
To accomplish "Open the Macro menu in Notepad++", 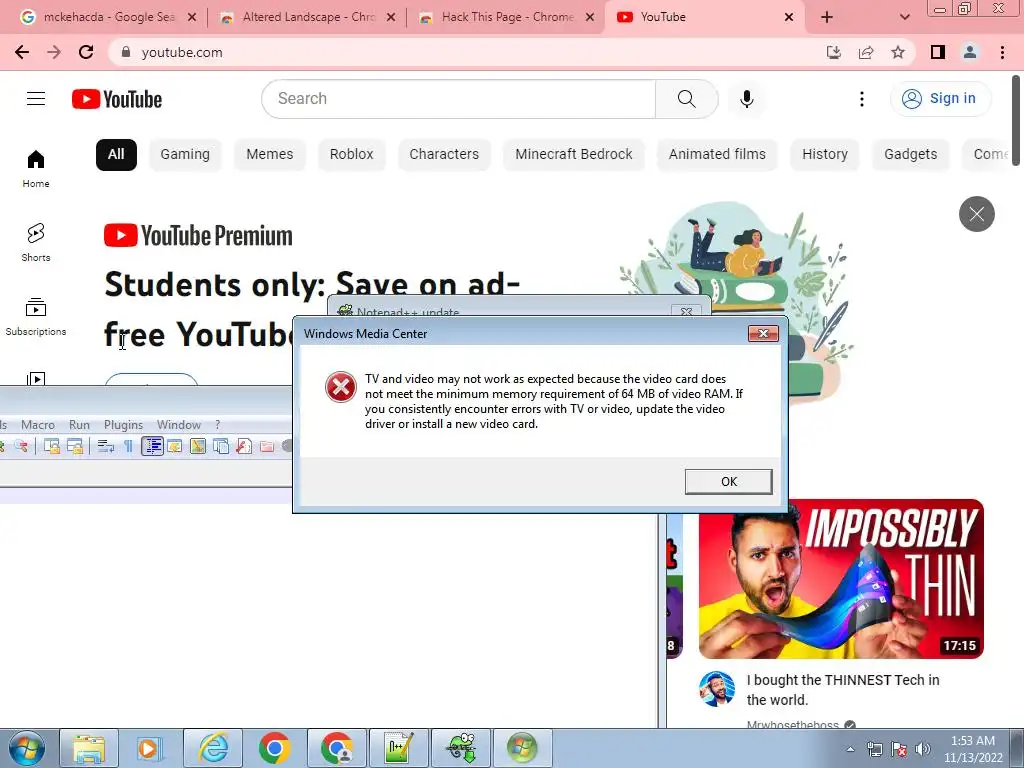I will [x=38, y=425].
